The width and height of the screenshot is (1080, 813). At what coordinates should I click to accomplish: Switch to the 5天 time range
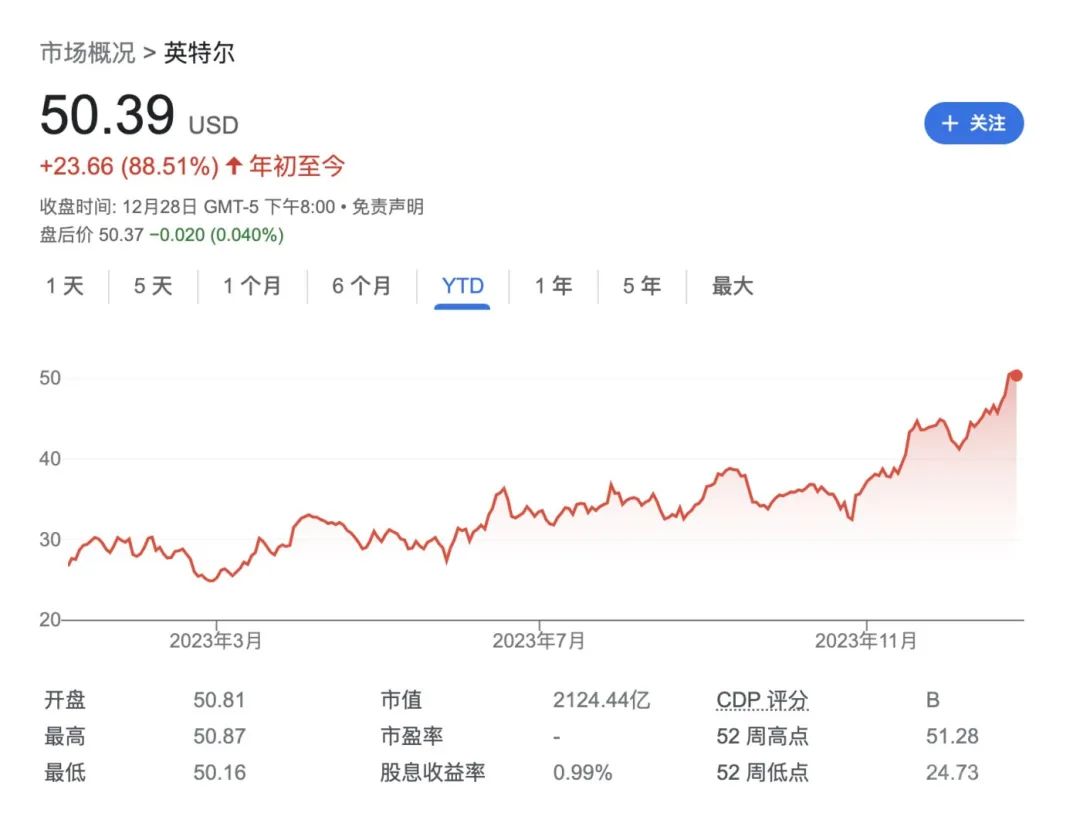pyautogui.click(x=151, y=285)
